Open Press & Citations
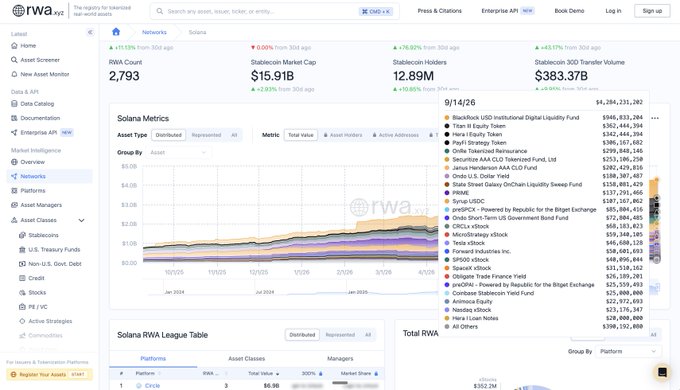Viewport: 680px width, 390px height. click(x=439, y=11)
